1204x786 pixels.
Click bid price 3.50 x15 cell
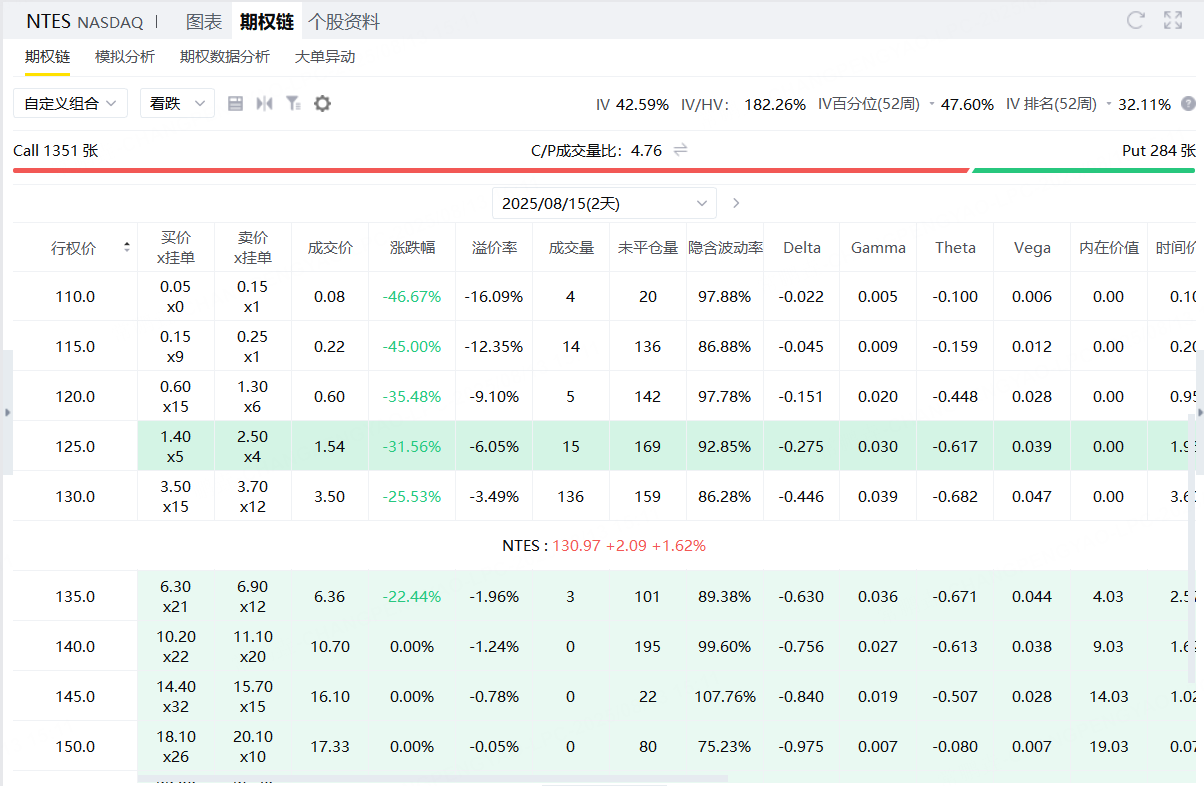(176, 496)
